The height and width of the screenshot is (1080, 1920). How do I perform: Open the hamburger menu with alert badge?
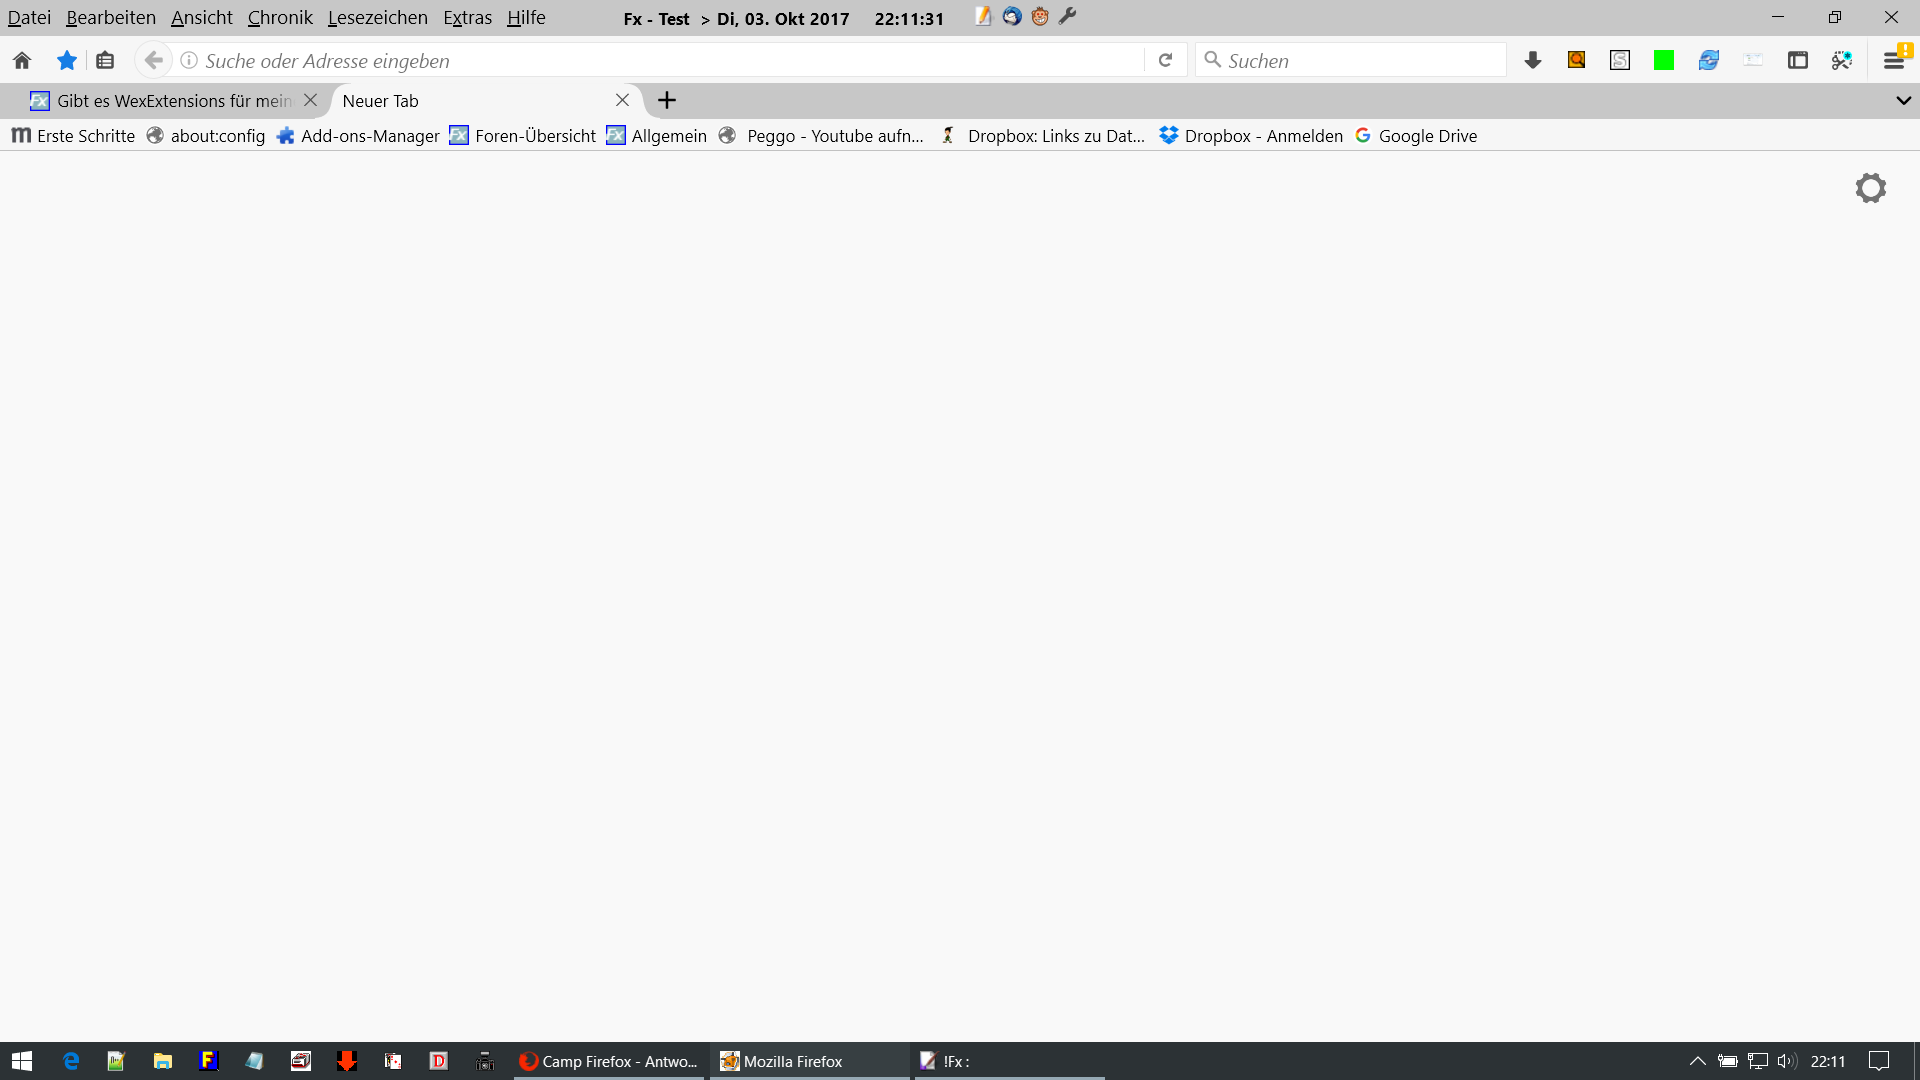coord(1894,60)
